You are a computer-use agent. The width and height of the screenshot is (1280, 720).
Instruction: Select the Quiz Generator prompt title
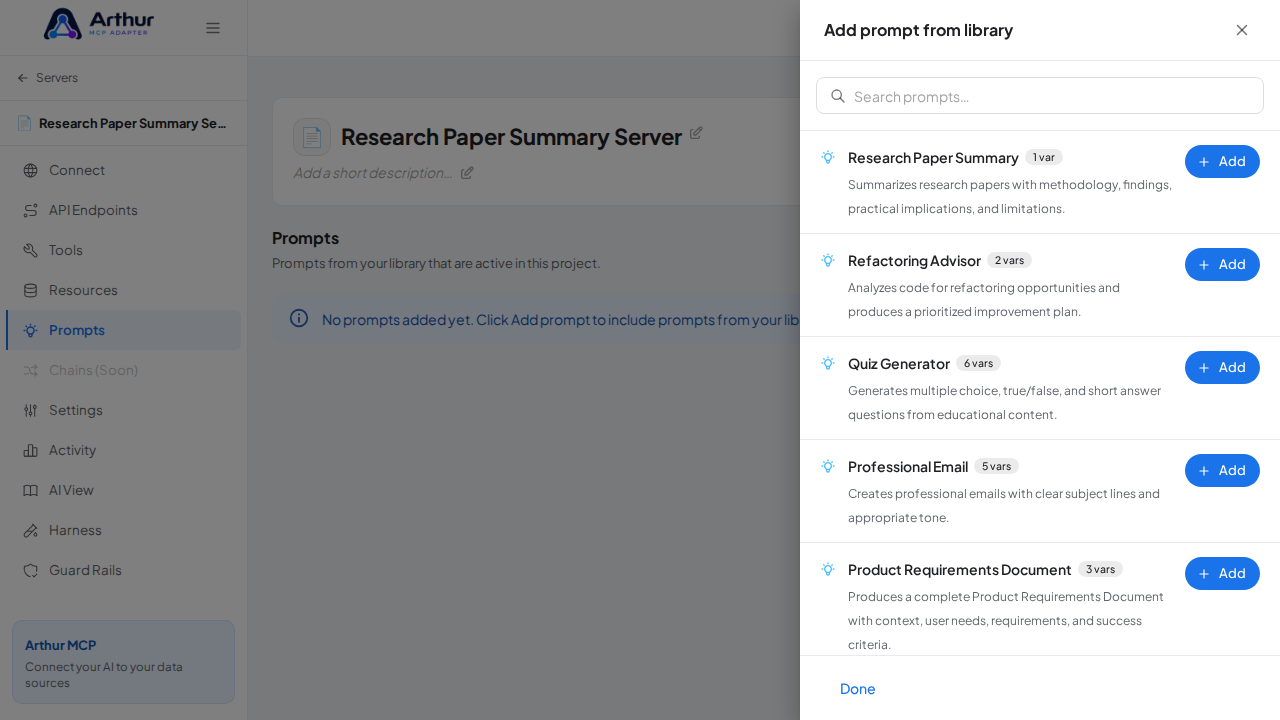(x=899, y=363)
